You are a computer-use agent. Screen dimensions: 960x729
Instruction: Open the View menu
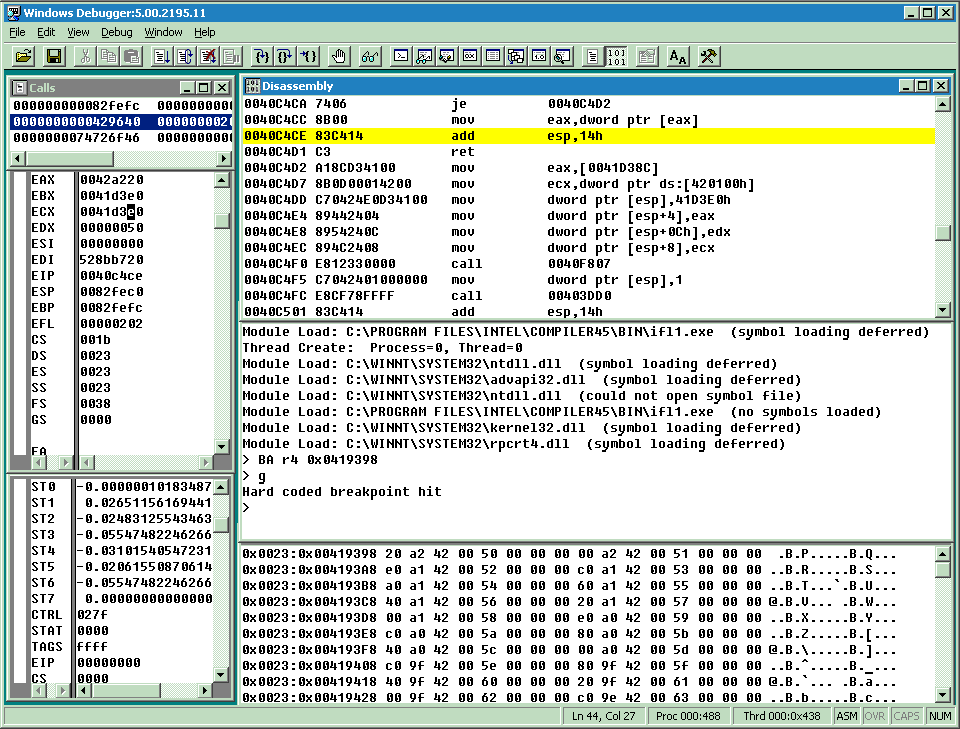pos(78,32)
